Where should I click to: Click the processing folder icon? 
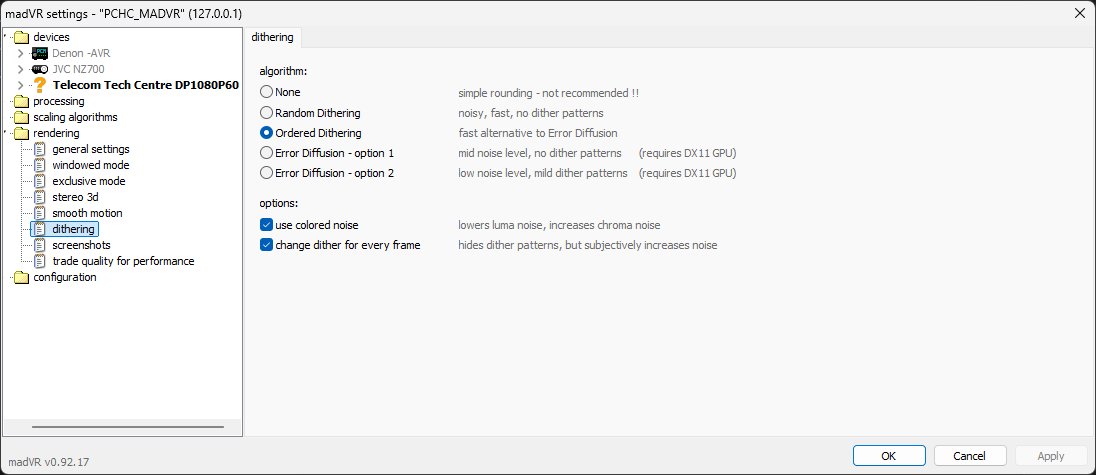(x=22, y=101)
